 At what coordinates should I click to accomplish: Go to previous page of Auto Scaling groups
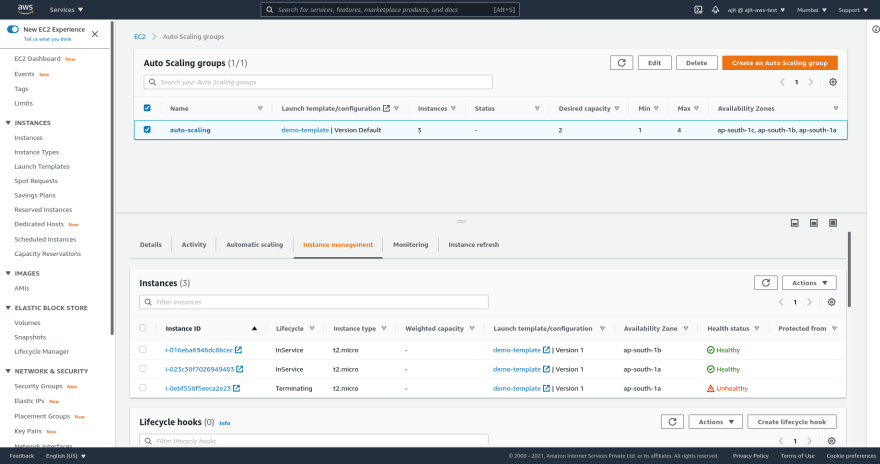pyautogui.click(x=782, y=82)
